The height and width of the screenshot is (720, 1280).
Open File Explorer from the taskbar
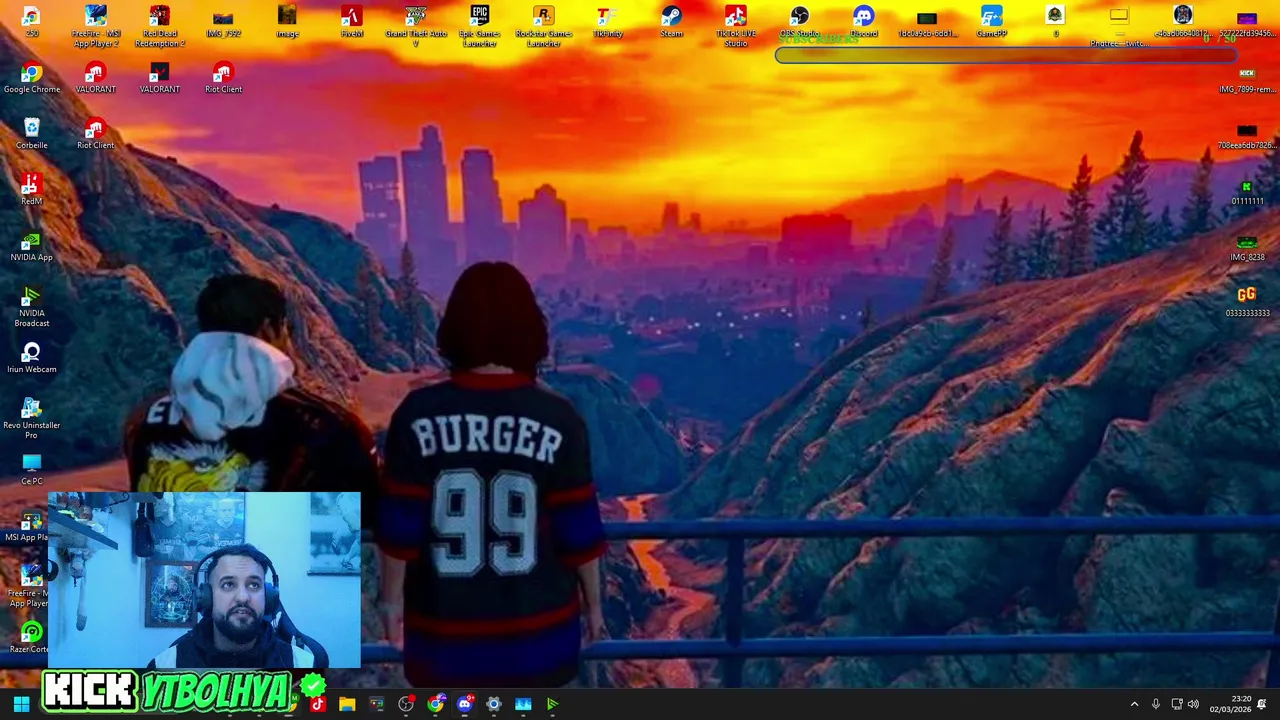click(x=347, y=704)
